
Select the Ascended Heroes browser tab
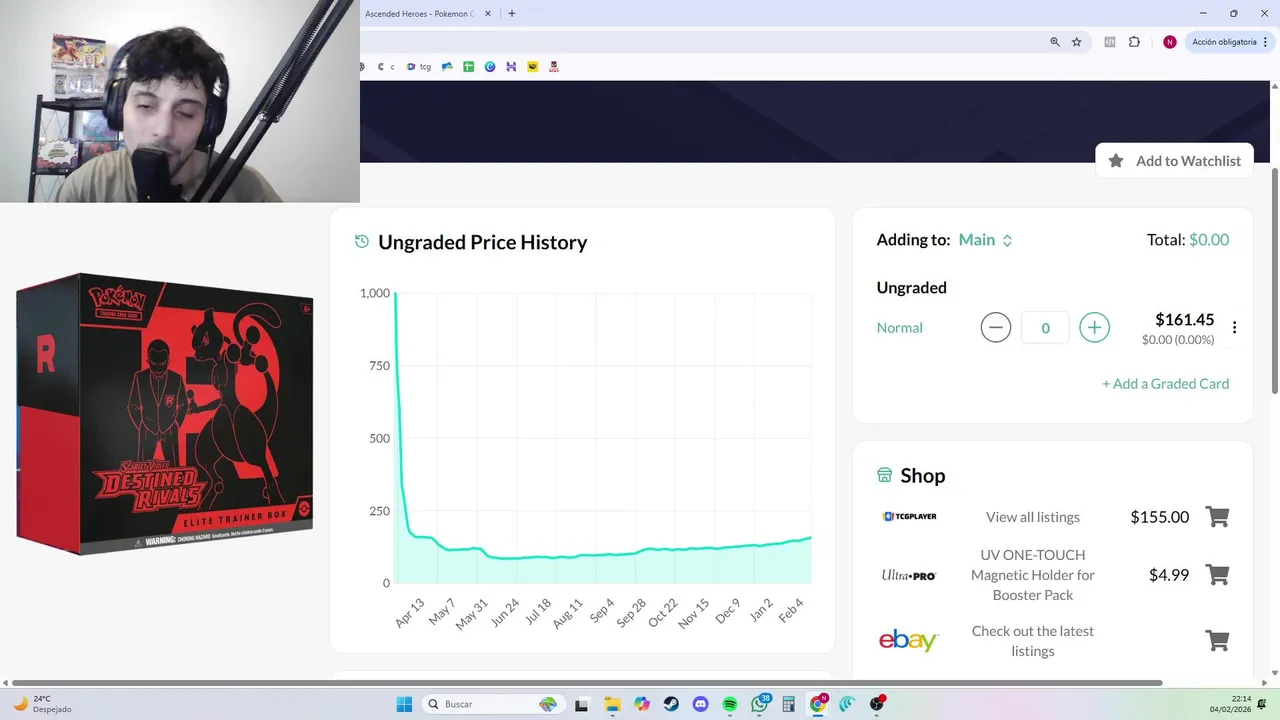point(420,14)
